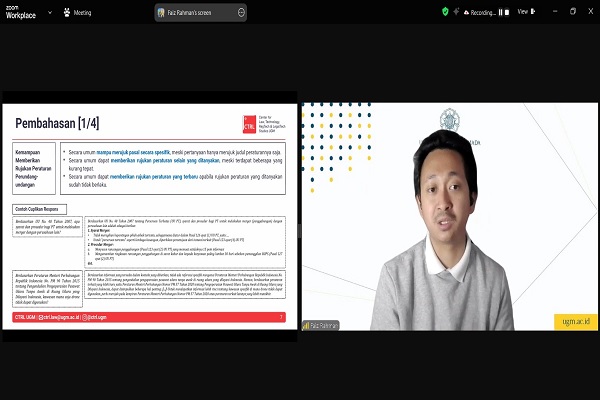Minimize the Zoom window
Viewport: 600px width, 400px height.
click(555, 11)
